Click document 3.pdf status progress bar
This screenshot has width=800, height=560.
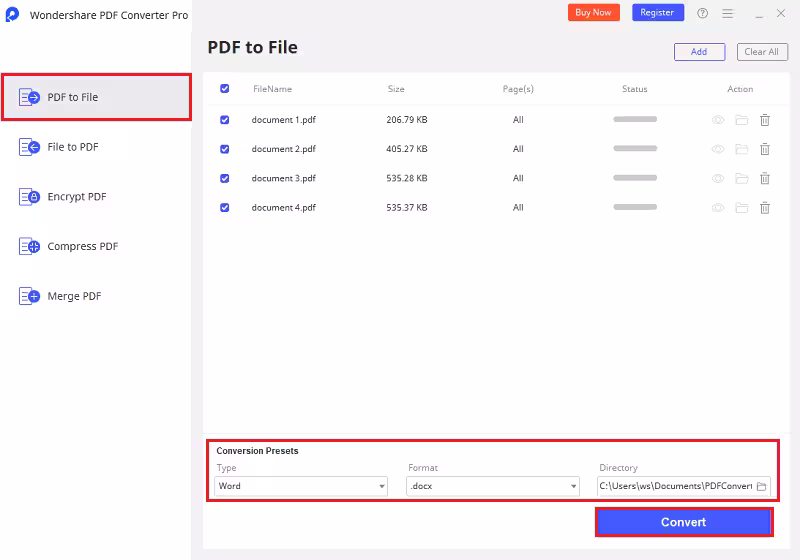pyautogui.click(x=635, y=178)
